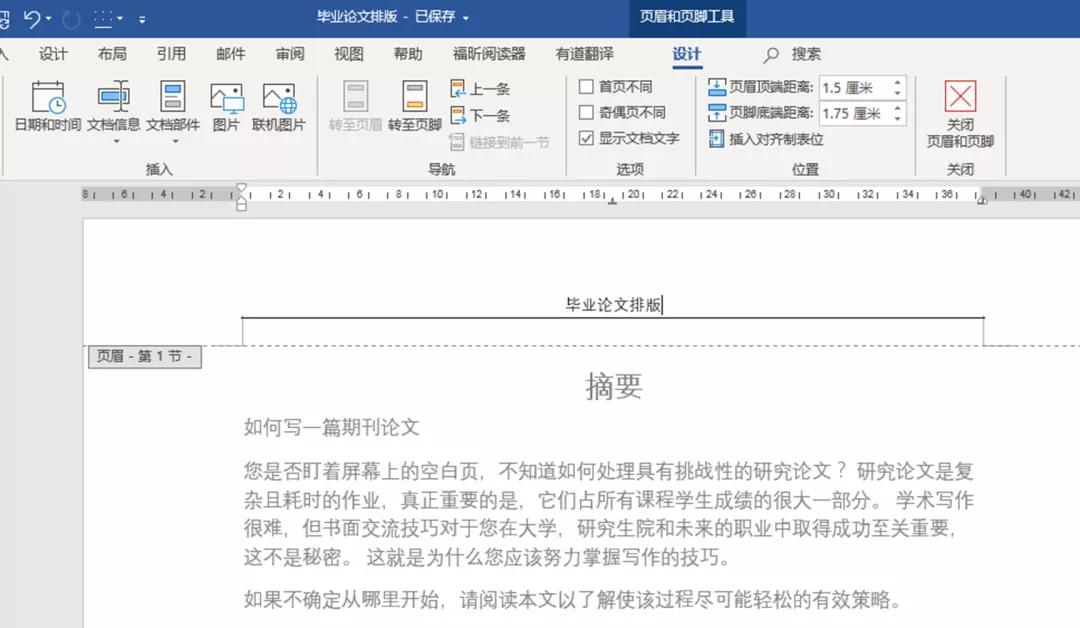The width and height of the screenshot is (1080, 628).
Task: Open Quick Parts (文档部件)
Action: coord(172,108)
